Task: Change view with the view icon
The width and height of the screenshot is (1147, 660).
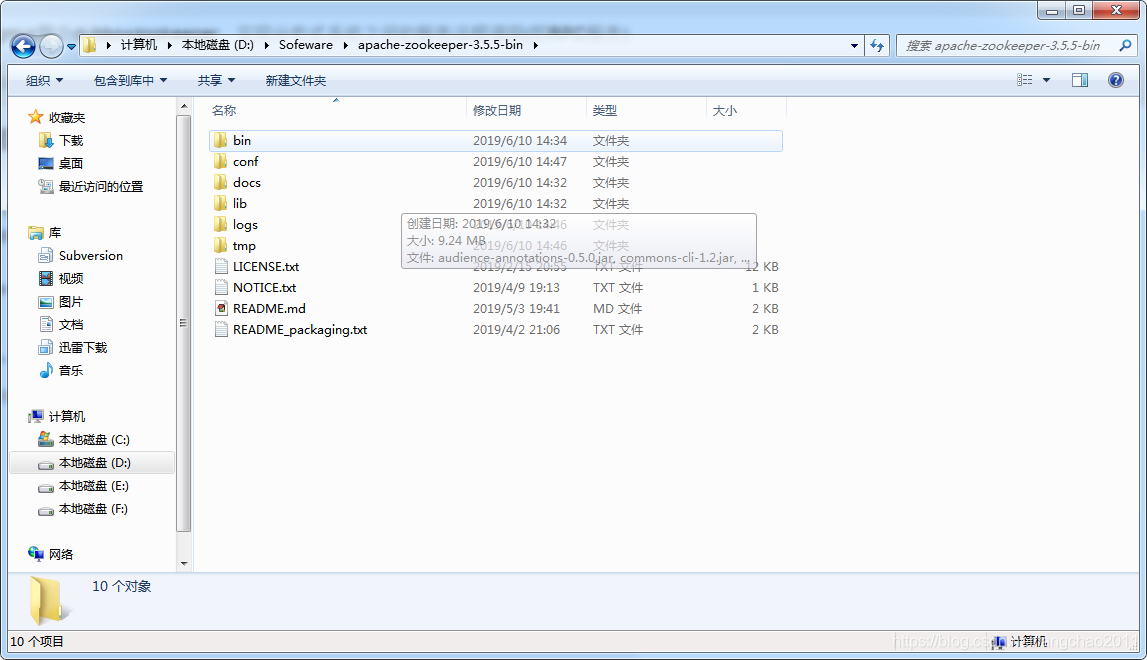Action: pos(1024,80)
